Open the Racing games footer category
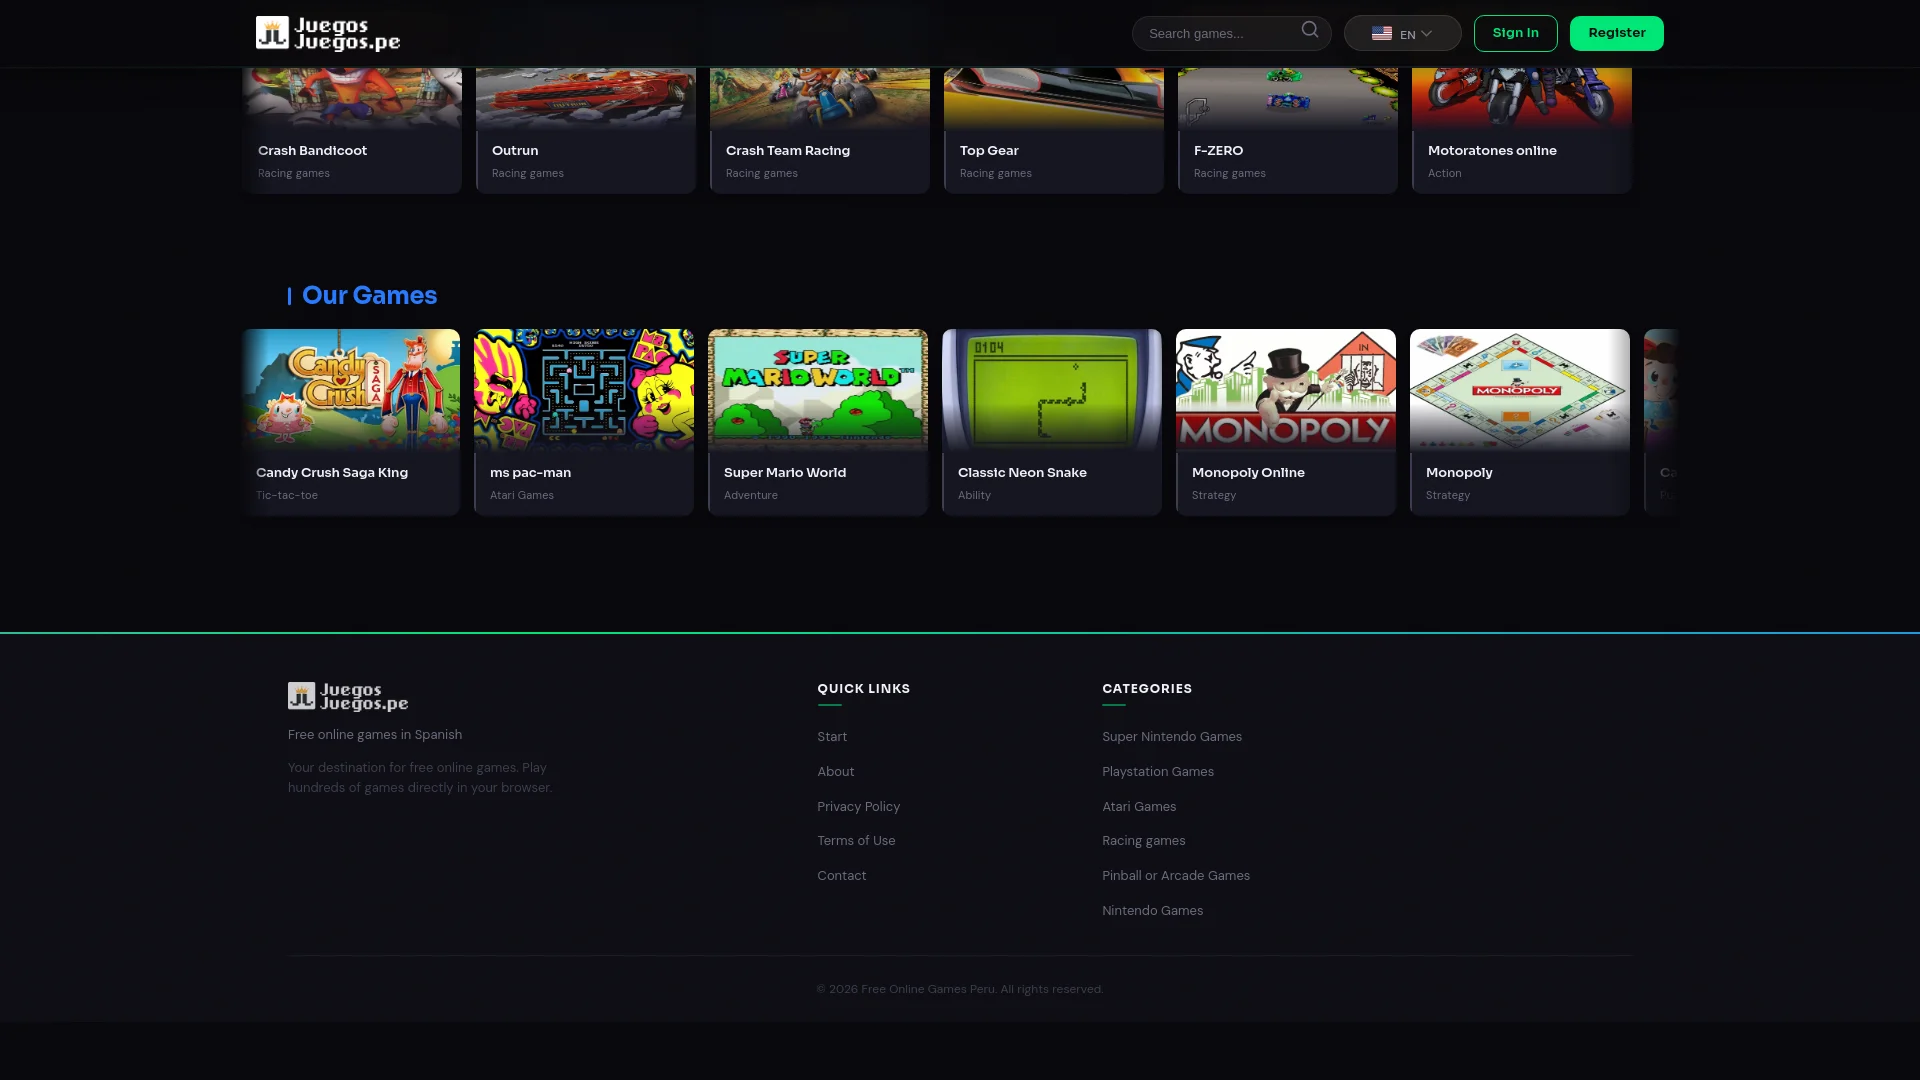Screen dimensions: 1920x1080 [1144, 841]
